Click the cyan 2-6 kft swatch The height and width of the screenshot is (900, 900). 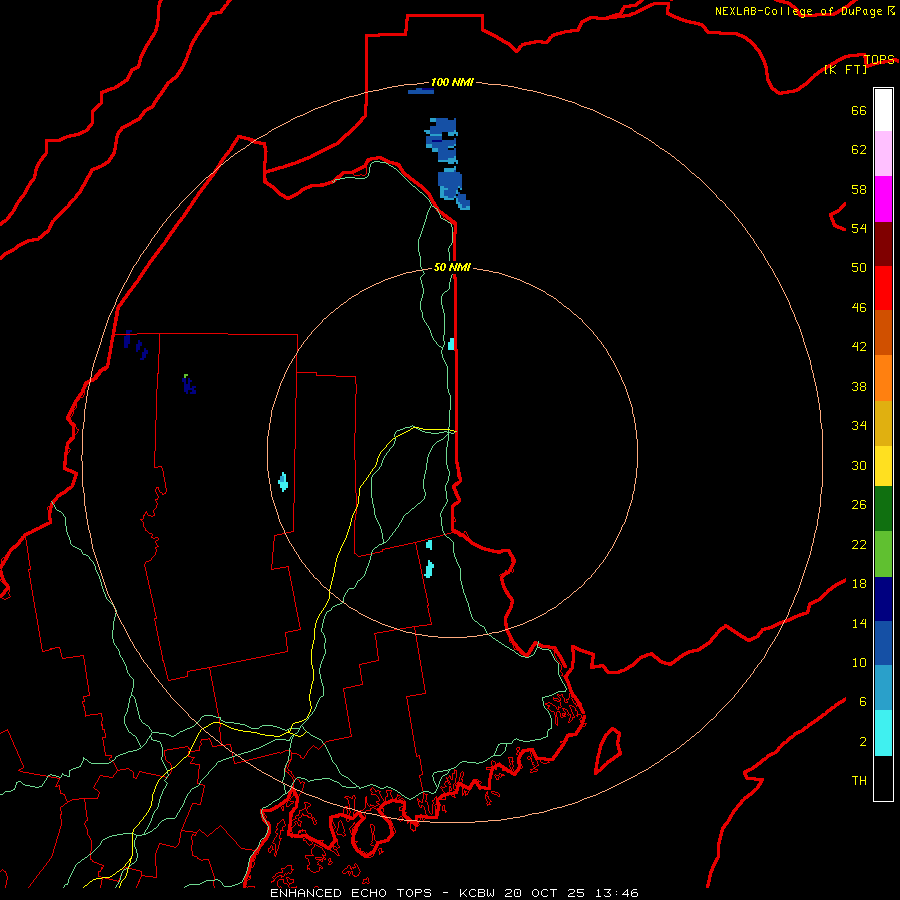(883, 733)
